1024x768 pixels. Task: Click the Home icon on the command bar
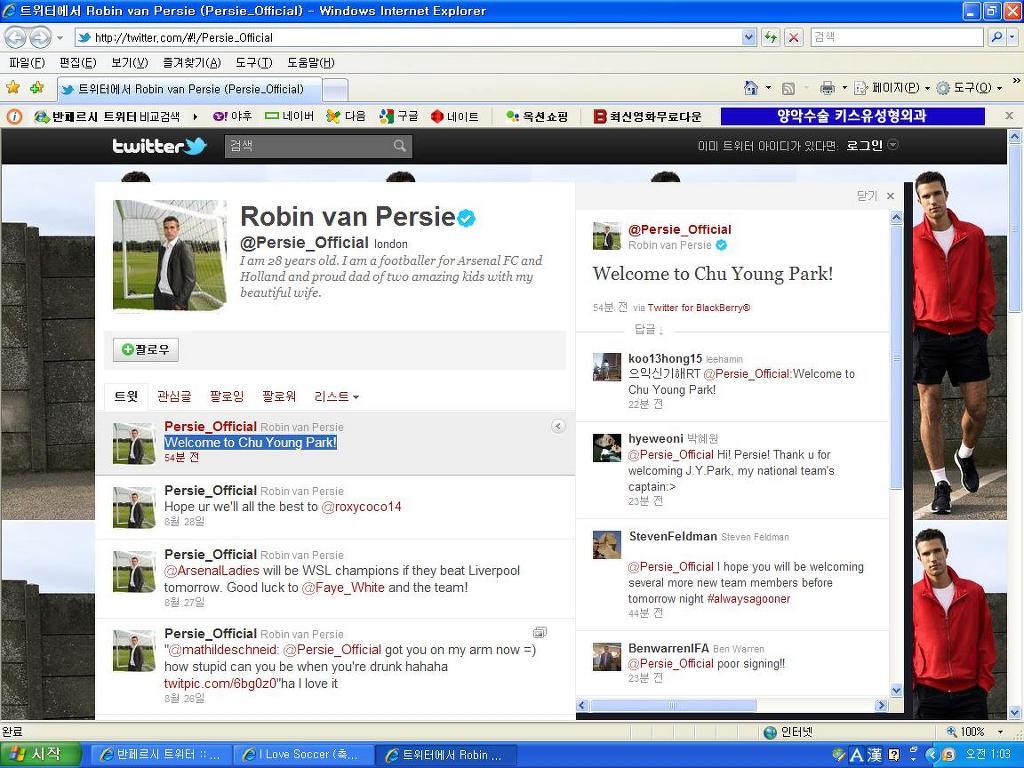tap(750, 88)
